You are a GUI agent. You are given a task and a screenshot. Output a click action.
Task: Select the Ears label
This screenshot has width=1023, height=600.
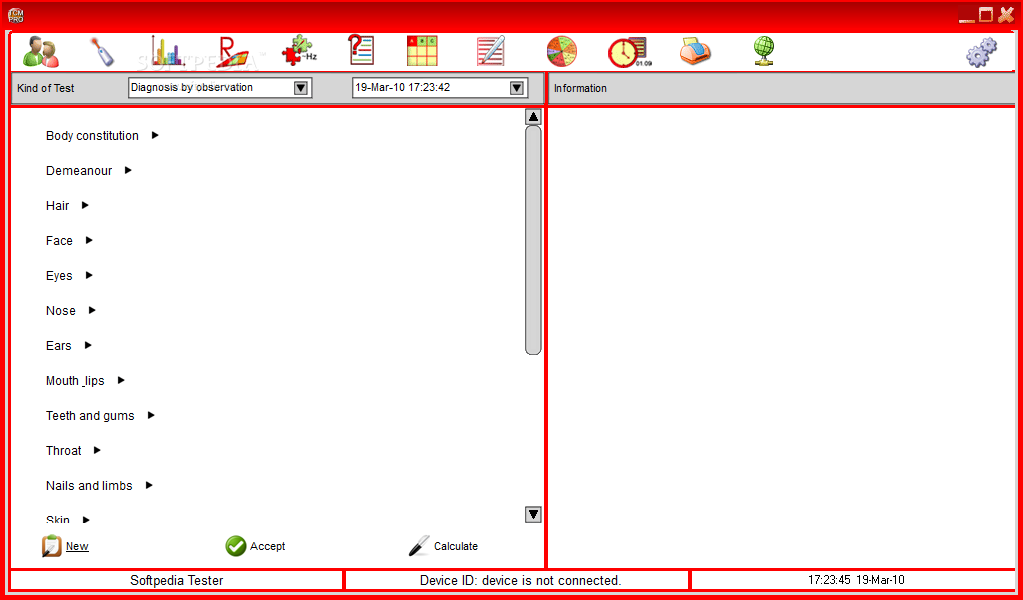coord(59,346)
